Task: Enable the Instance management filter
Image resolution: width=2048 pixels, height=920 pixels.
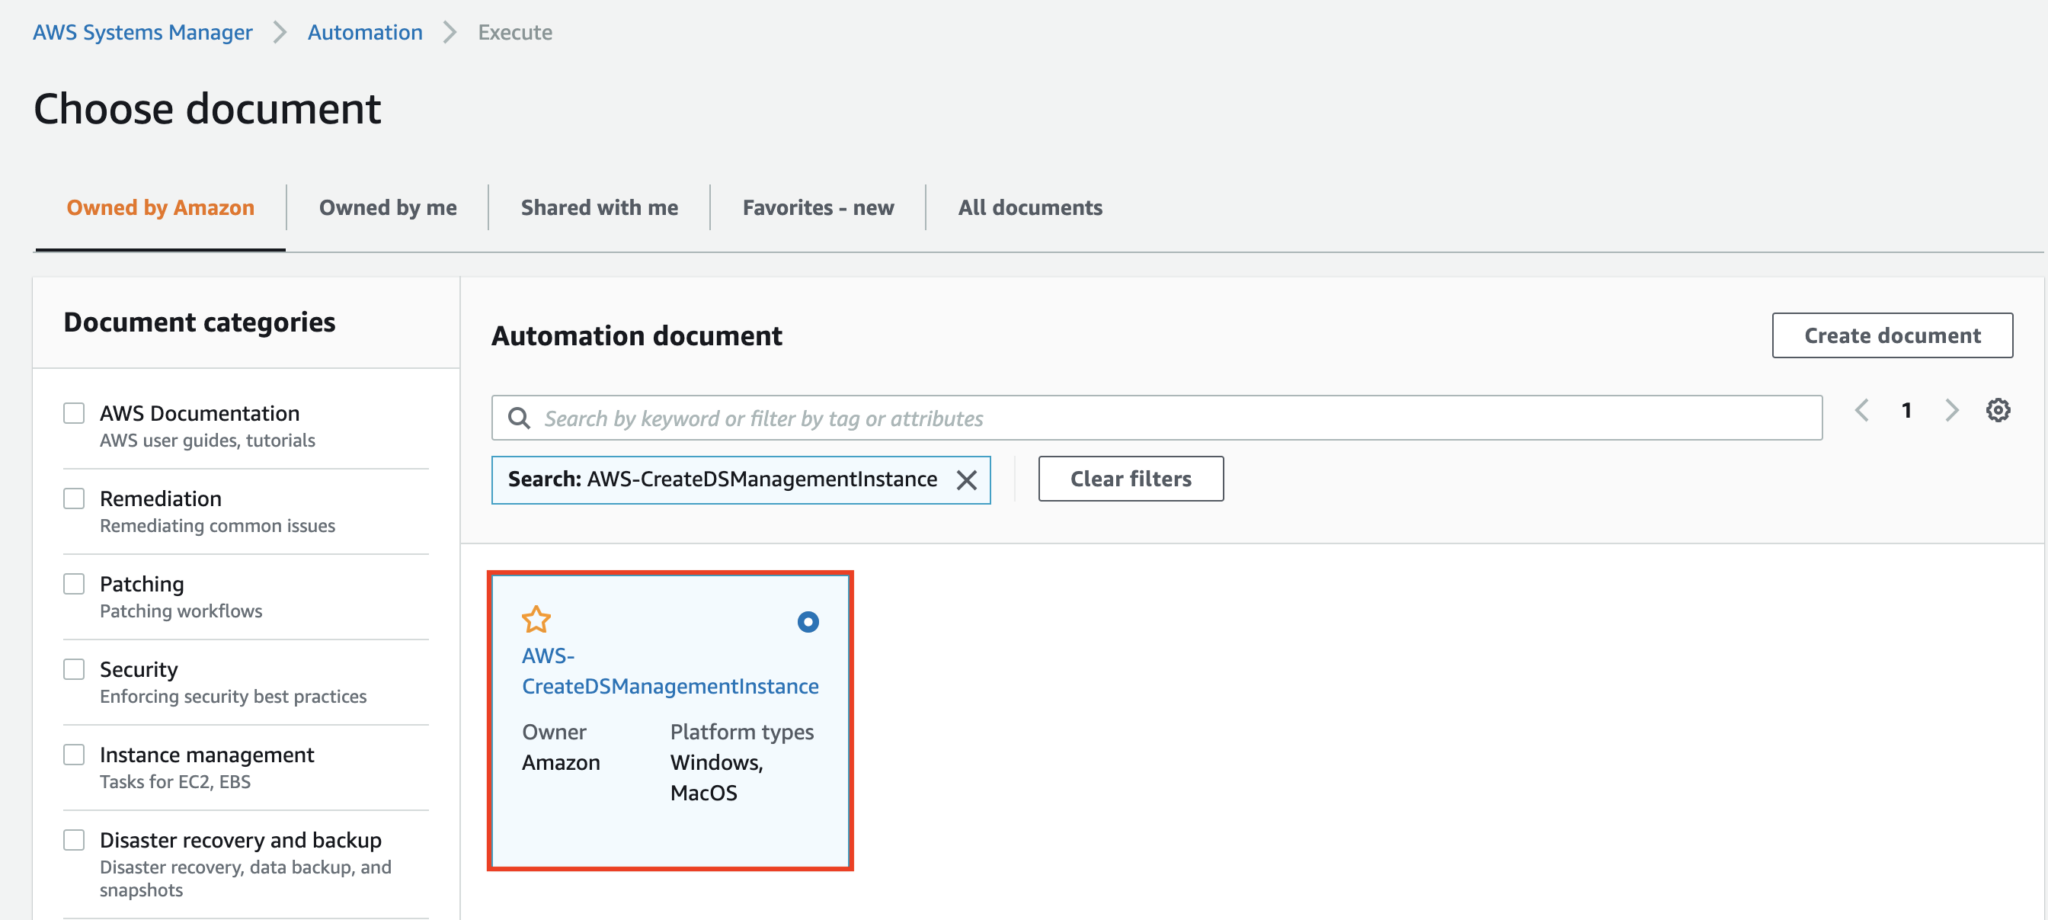Action: (x=74, y=754)
